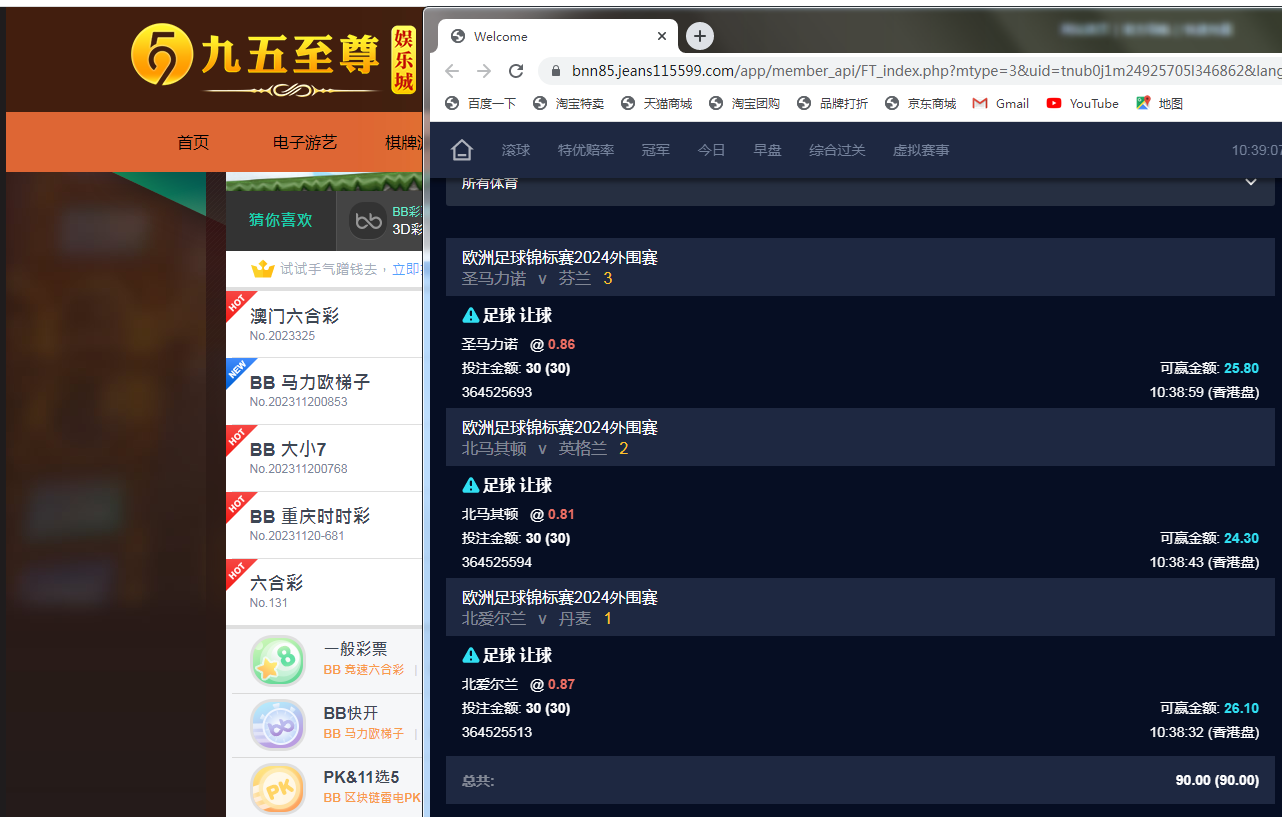Viewport: 1282px width, 817px height.
Task: Click the 0.87 odds for 北爱尔兰
Action: pos(561,684)
